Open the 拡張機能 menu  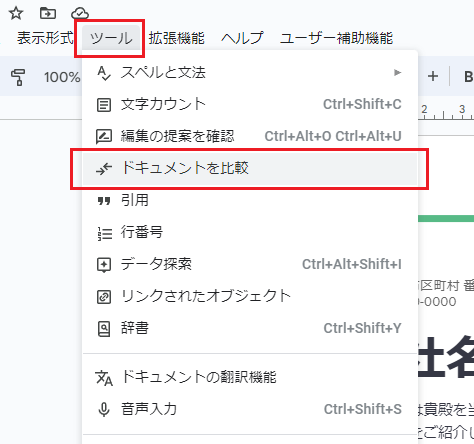[176, 38]
